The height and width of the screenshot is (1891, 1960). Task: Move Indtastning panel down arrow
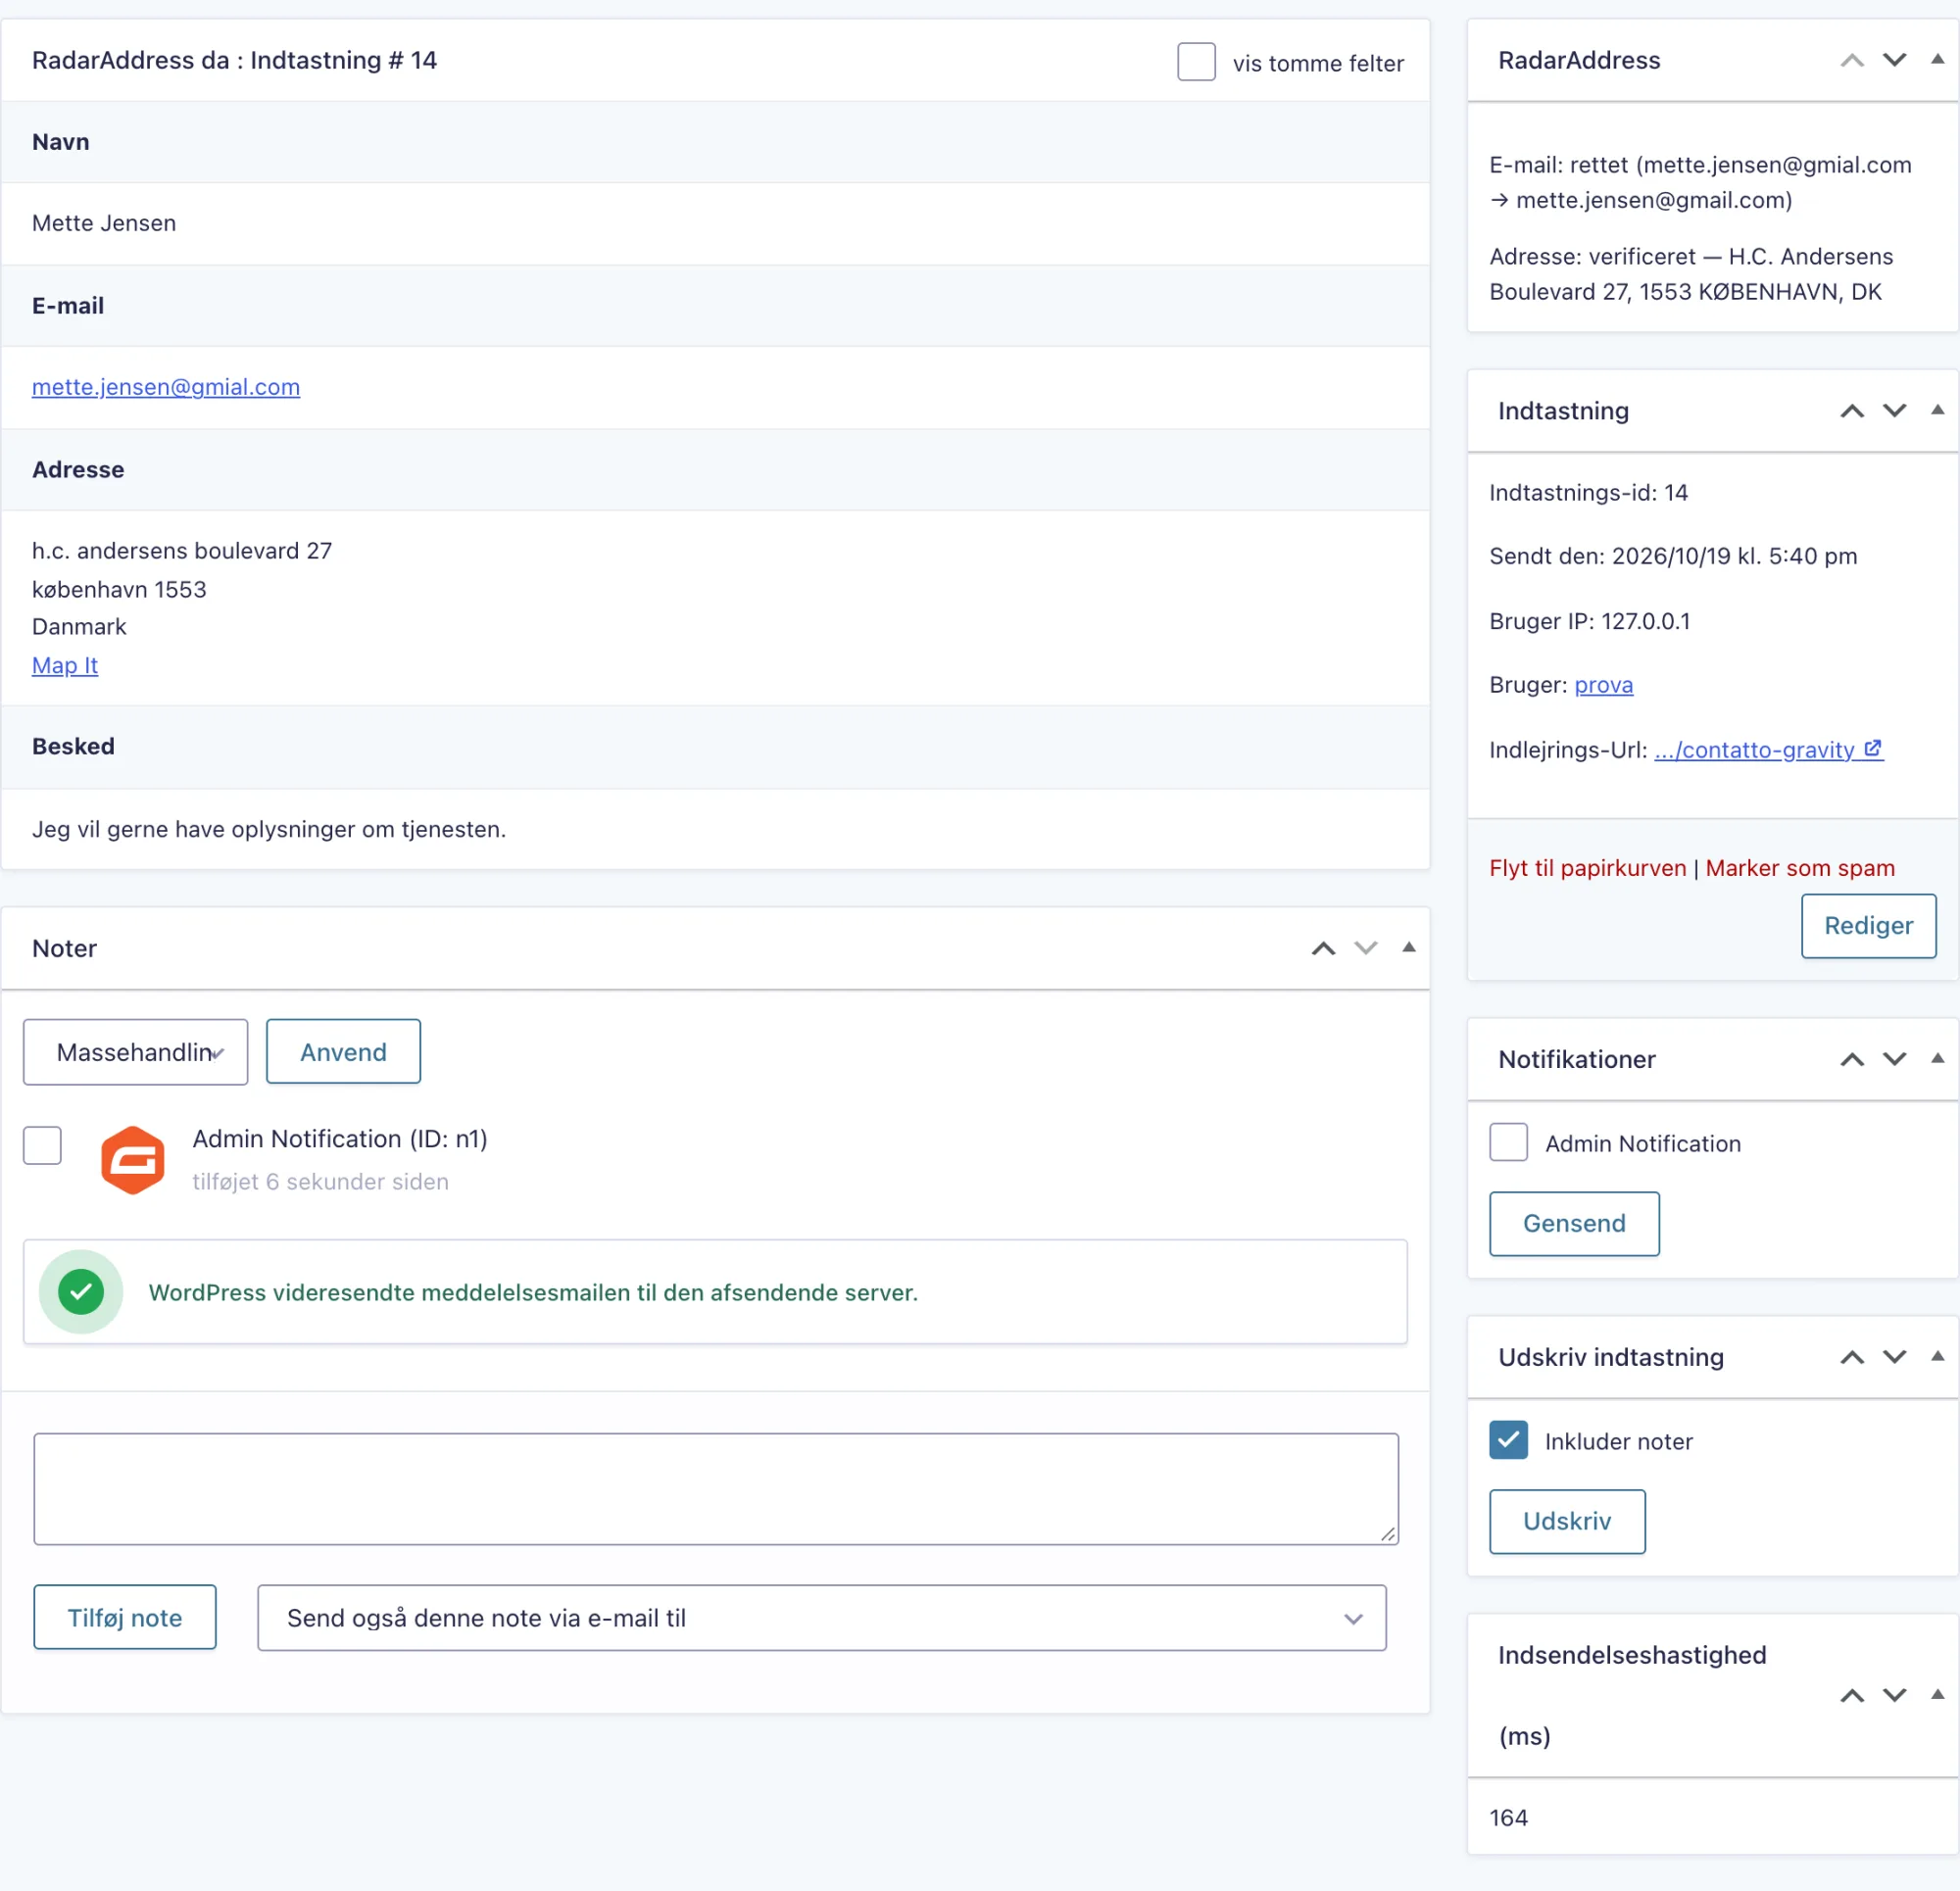click(x=1894, y=411)
